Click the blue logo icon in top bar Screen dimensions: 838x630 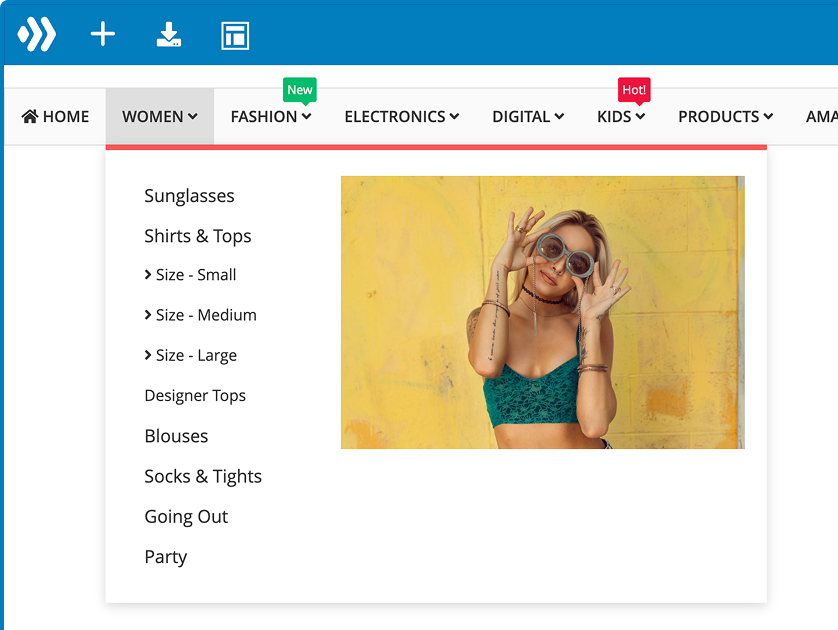(36, 35)
